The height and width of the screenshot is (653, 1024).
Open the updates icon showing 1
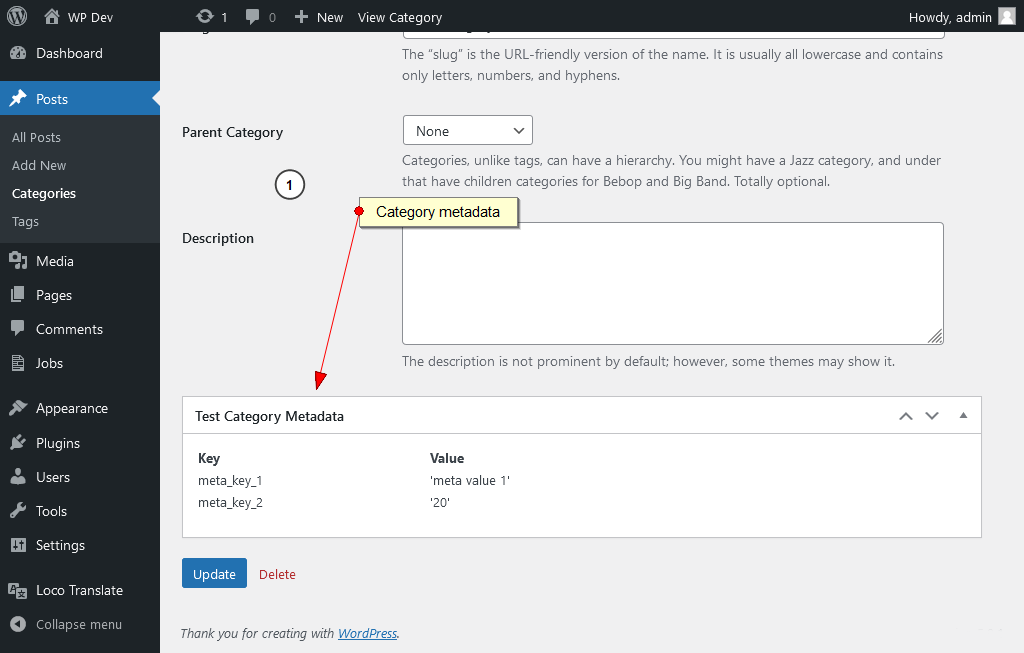point(204,16)
